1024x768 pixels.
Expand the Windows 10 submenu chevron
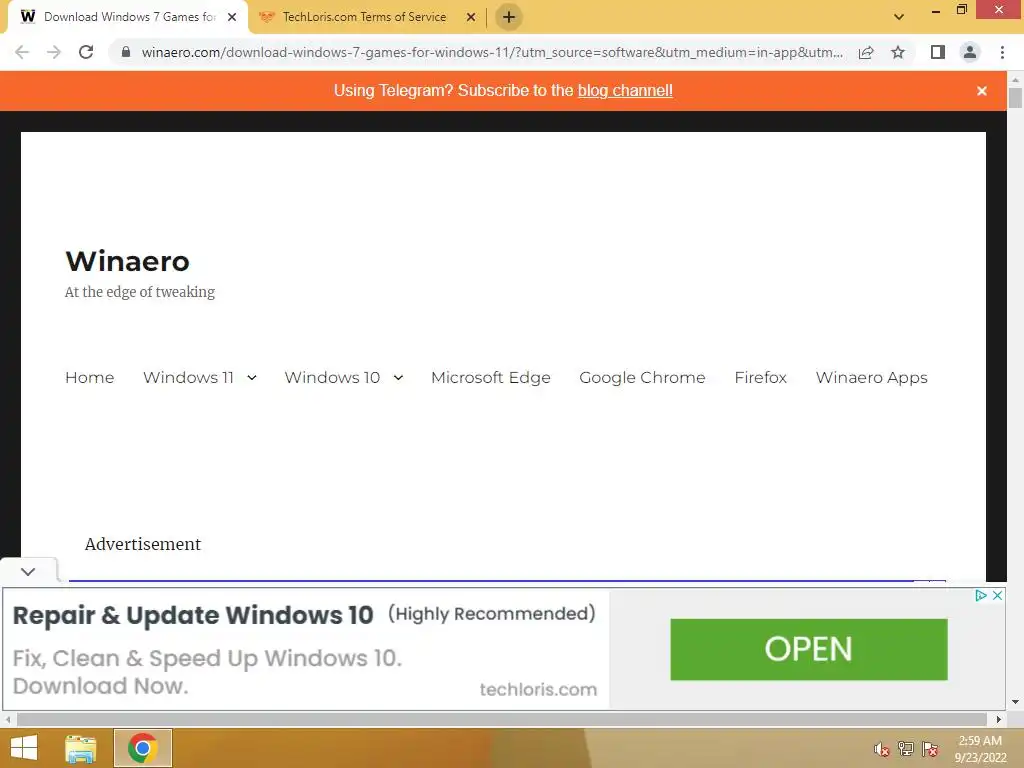[398, 377]
